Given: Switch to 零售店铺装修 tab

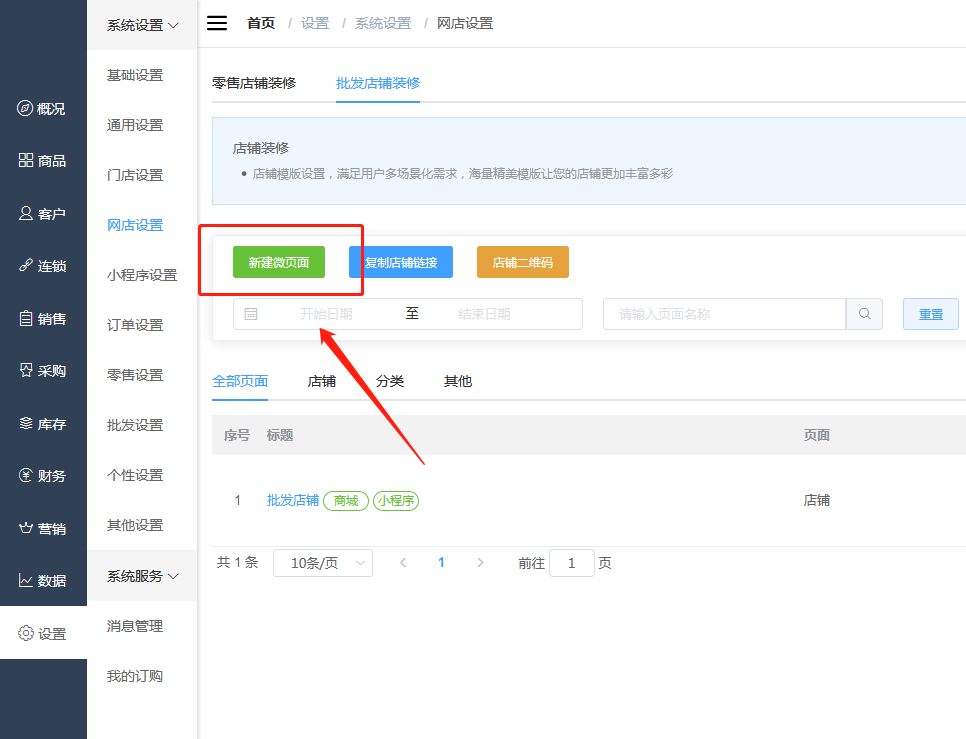Looking at the screenshot, I should coord(254,83).
